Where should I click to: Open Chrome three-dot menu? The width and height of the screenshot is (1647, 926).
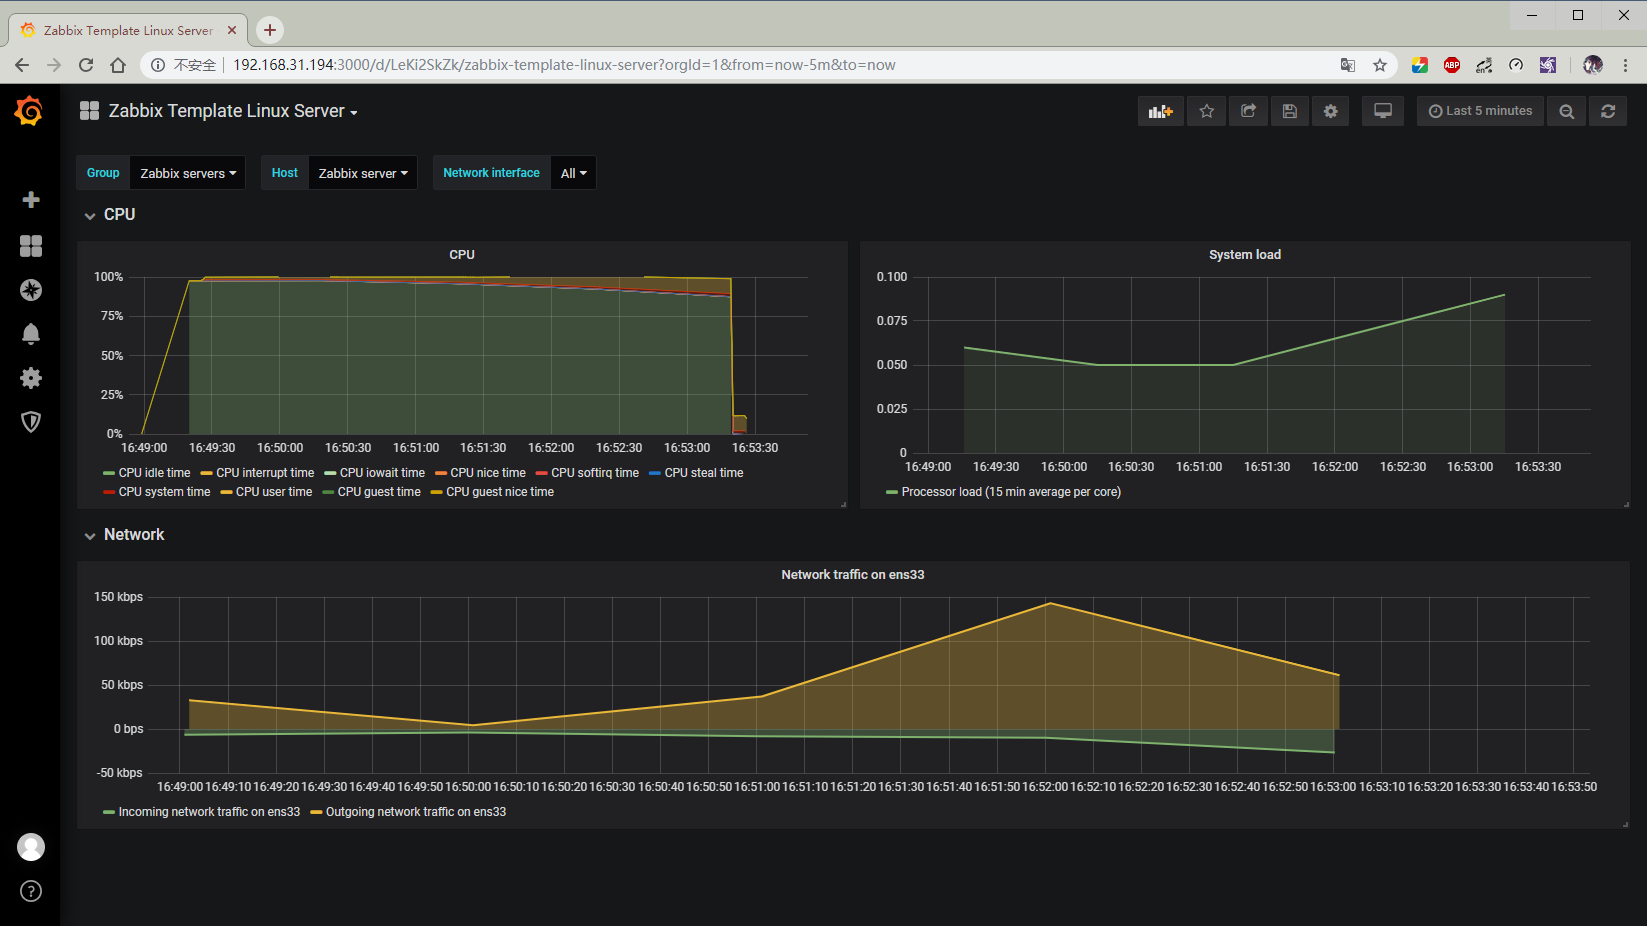[x=1625, y=65]
